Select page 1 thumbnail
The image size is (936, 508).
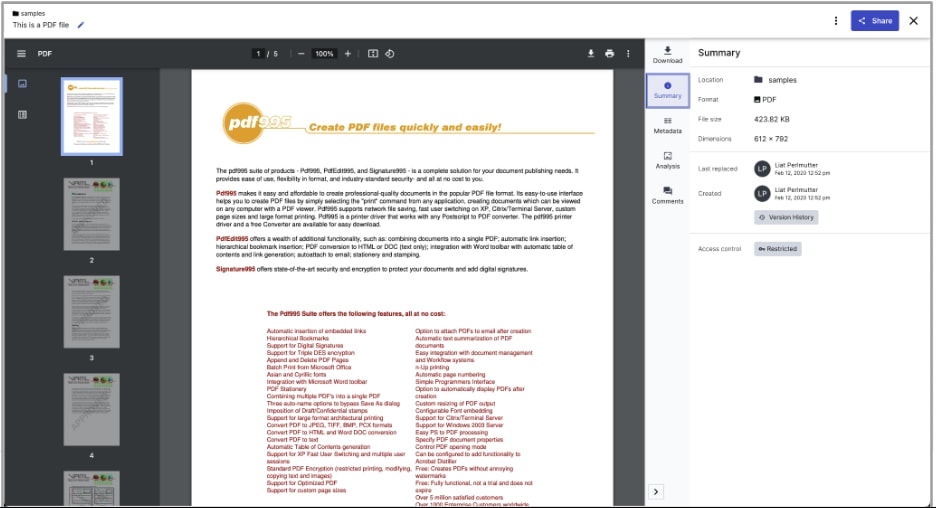(91, 116)
